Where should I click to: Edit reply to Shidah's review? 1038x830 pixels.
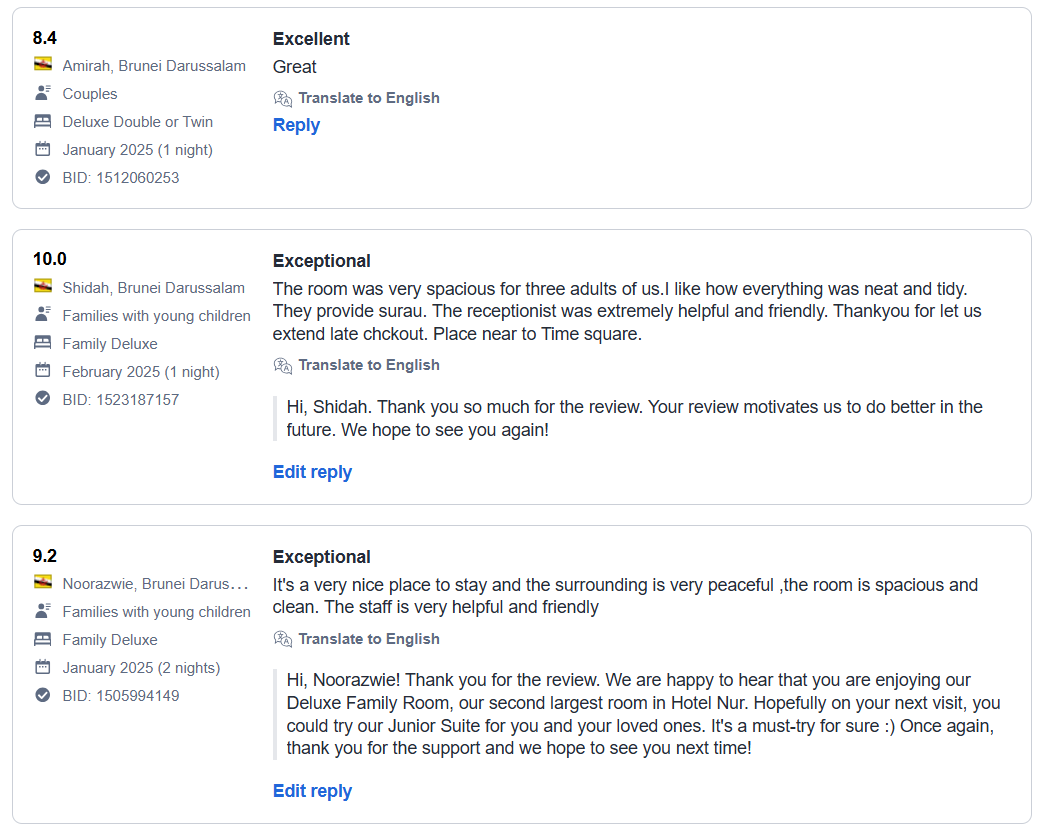pos(312,472)
